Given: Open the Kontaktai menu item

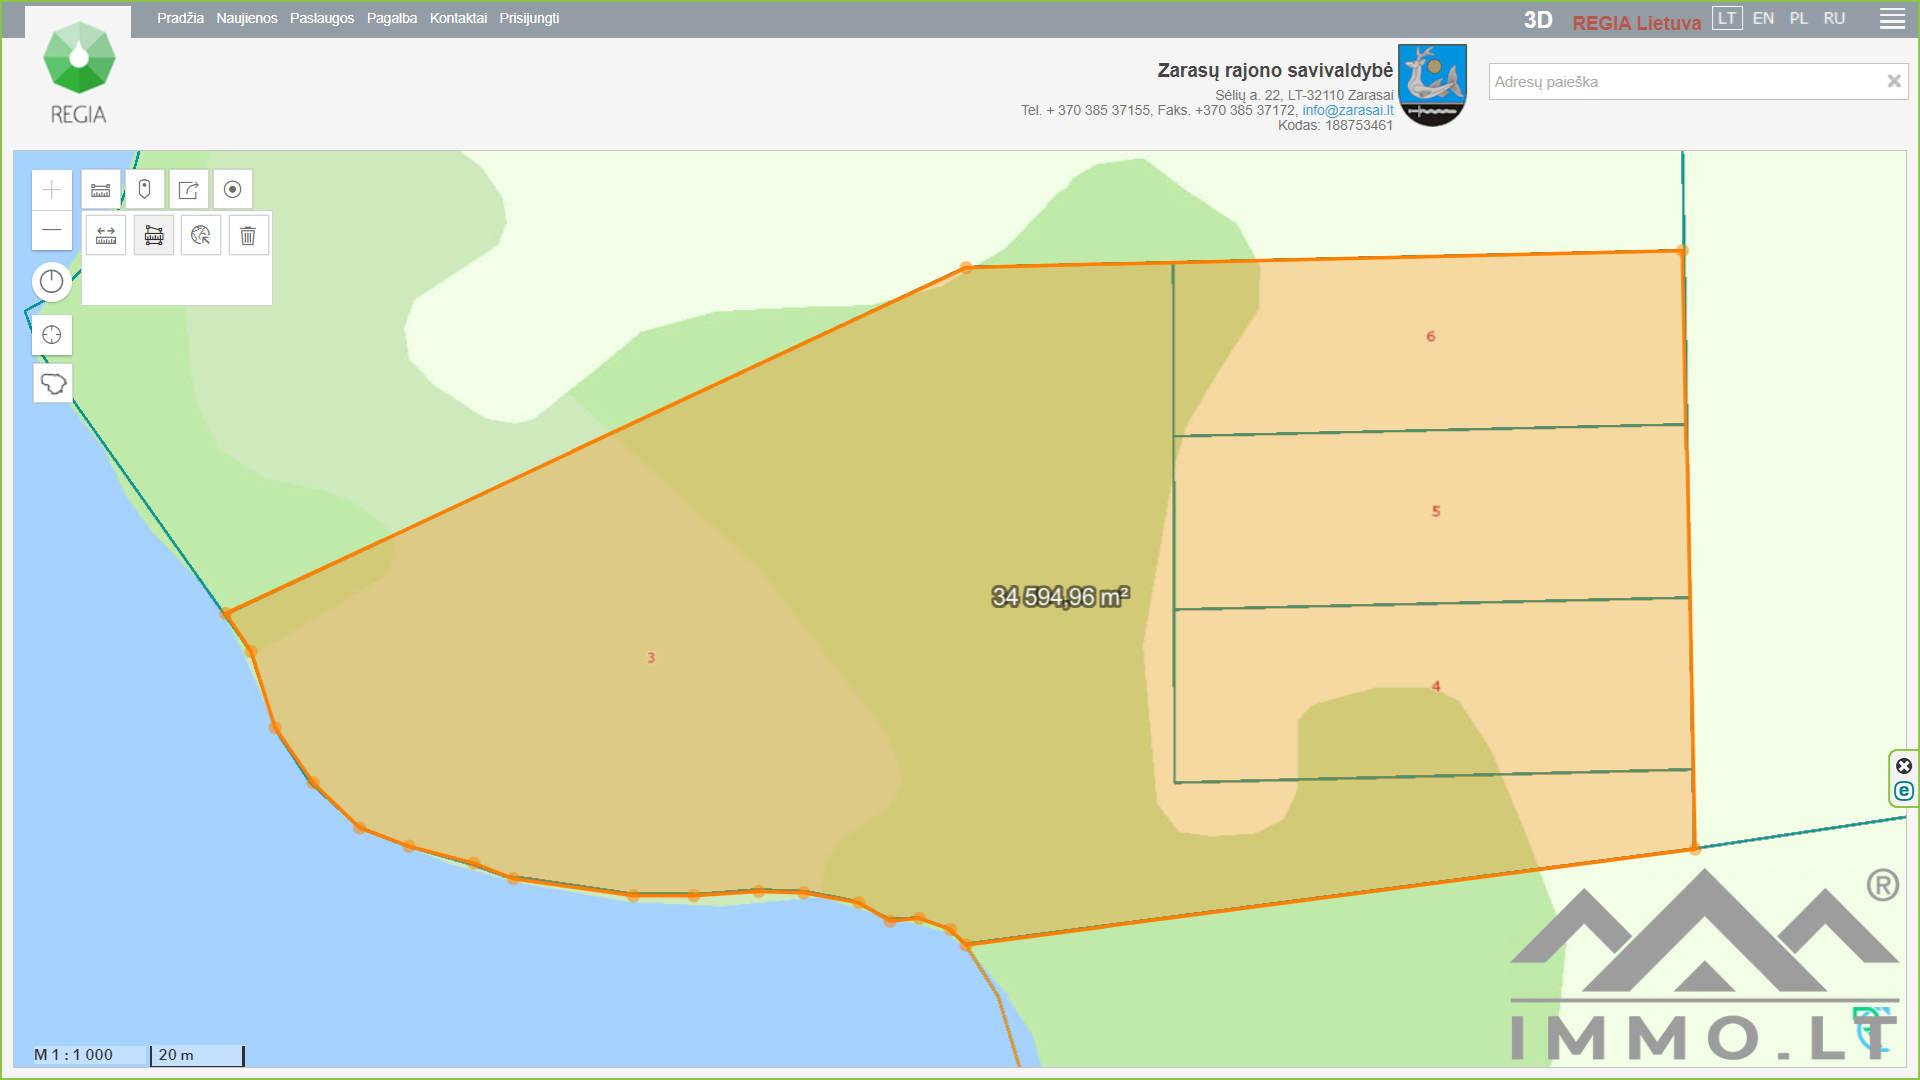Looking at the screenshot, I should (458, 18).
